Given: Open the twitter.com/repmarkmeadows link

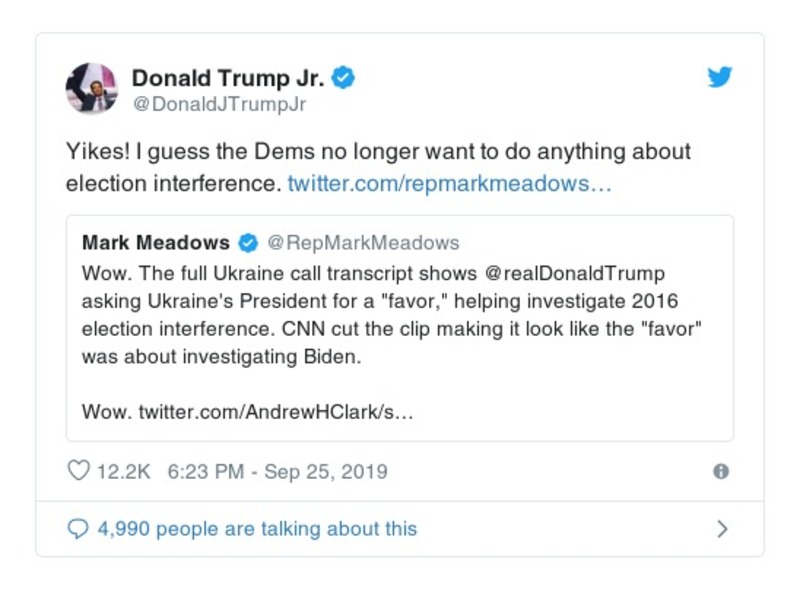Looking at the screenshot, I should 449,184.
